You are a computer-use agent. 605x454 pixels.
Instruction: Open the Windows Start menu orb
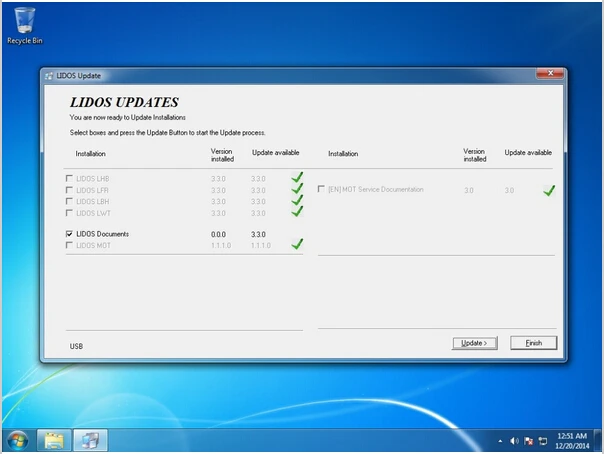point(17,440)
